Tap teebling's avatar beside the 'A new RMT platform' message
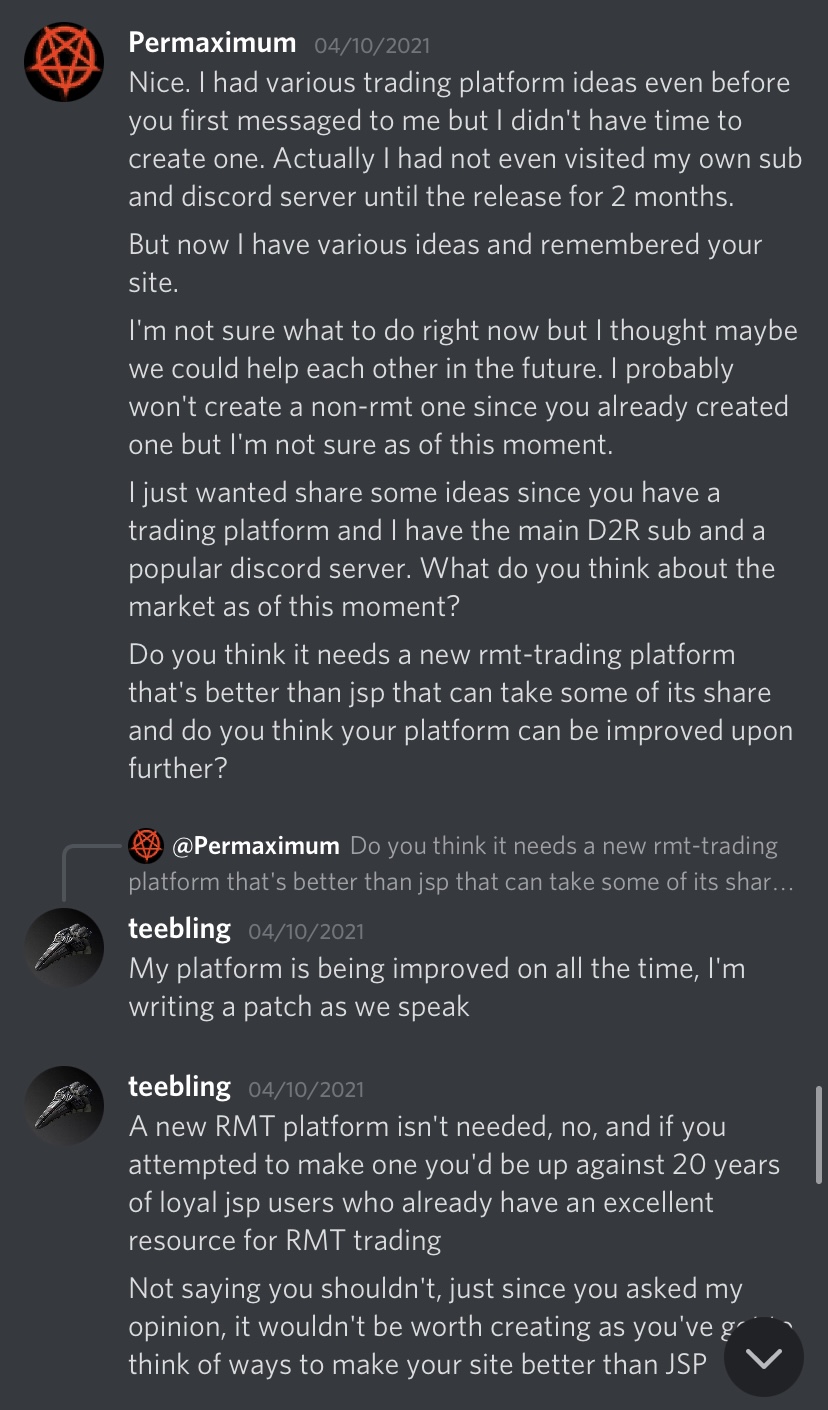Screen dimensions: 828x1410 point(64,1105)
